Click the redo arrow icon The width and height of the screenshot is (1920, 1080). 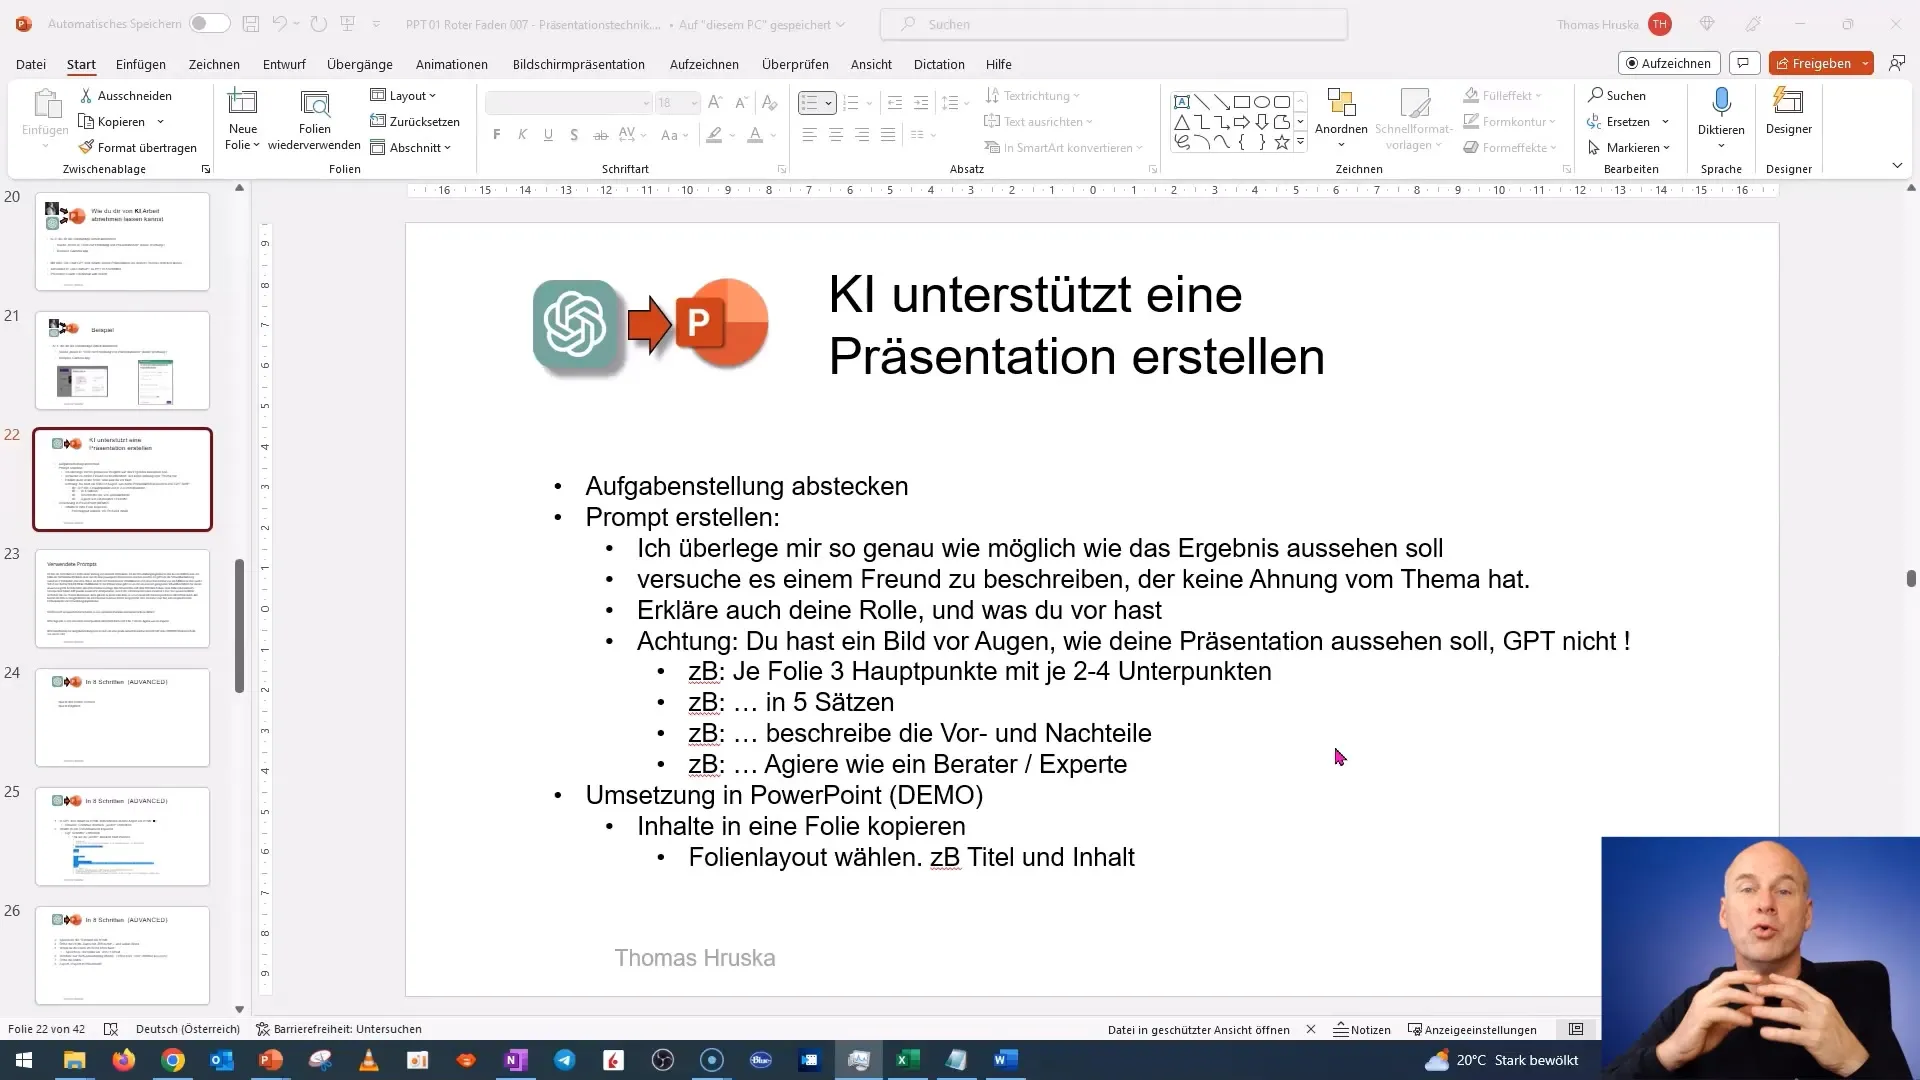pyautogui.click(x=318, y=24)
